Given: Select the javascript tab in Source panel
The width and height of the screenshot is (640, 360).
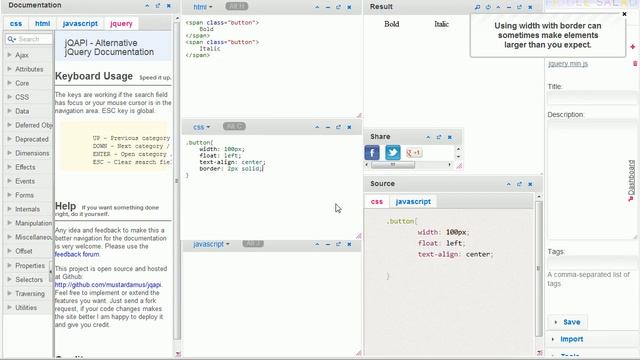Looking at the screenshot, I should tap(413, 202).
